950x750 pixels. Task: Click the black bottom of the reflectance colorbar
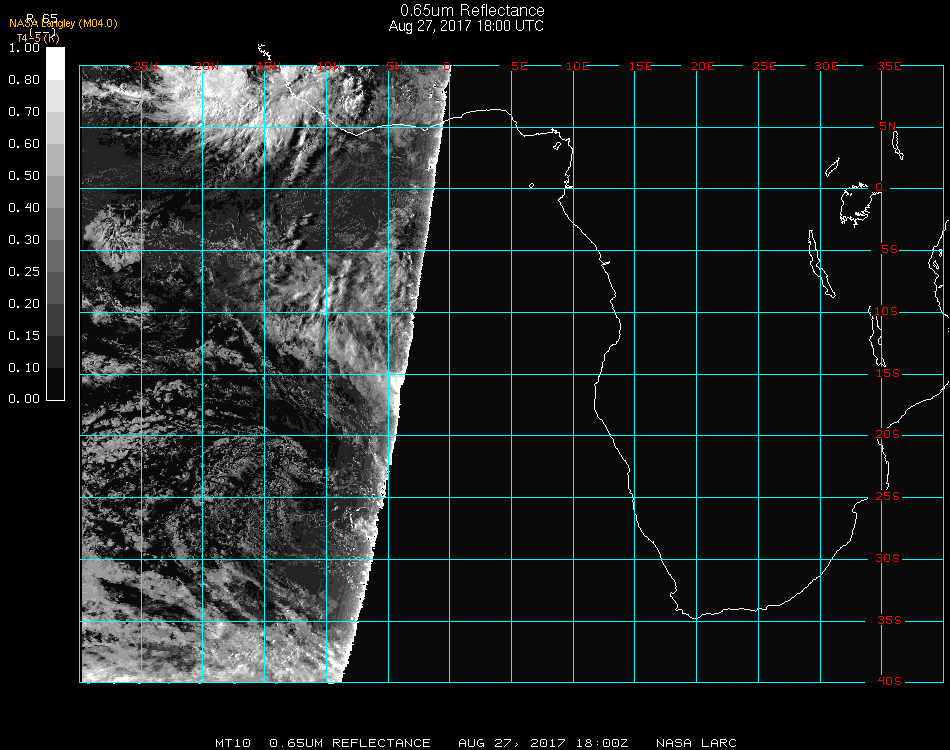(55, 384)
